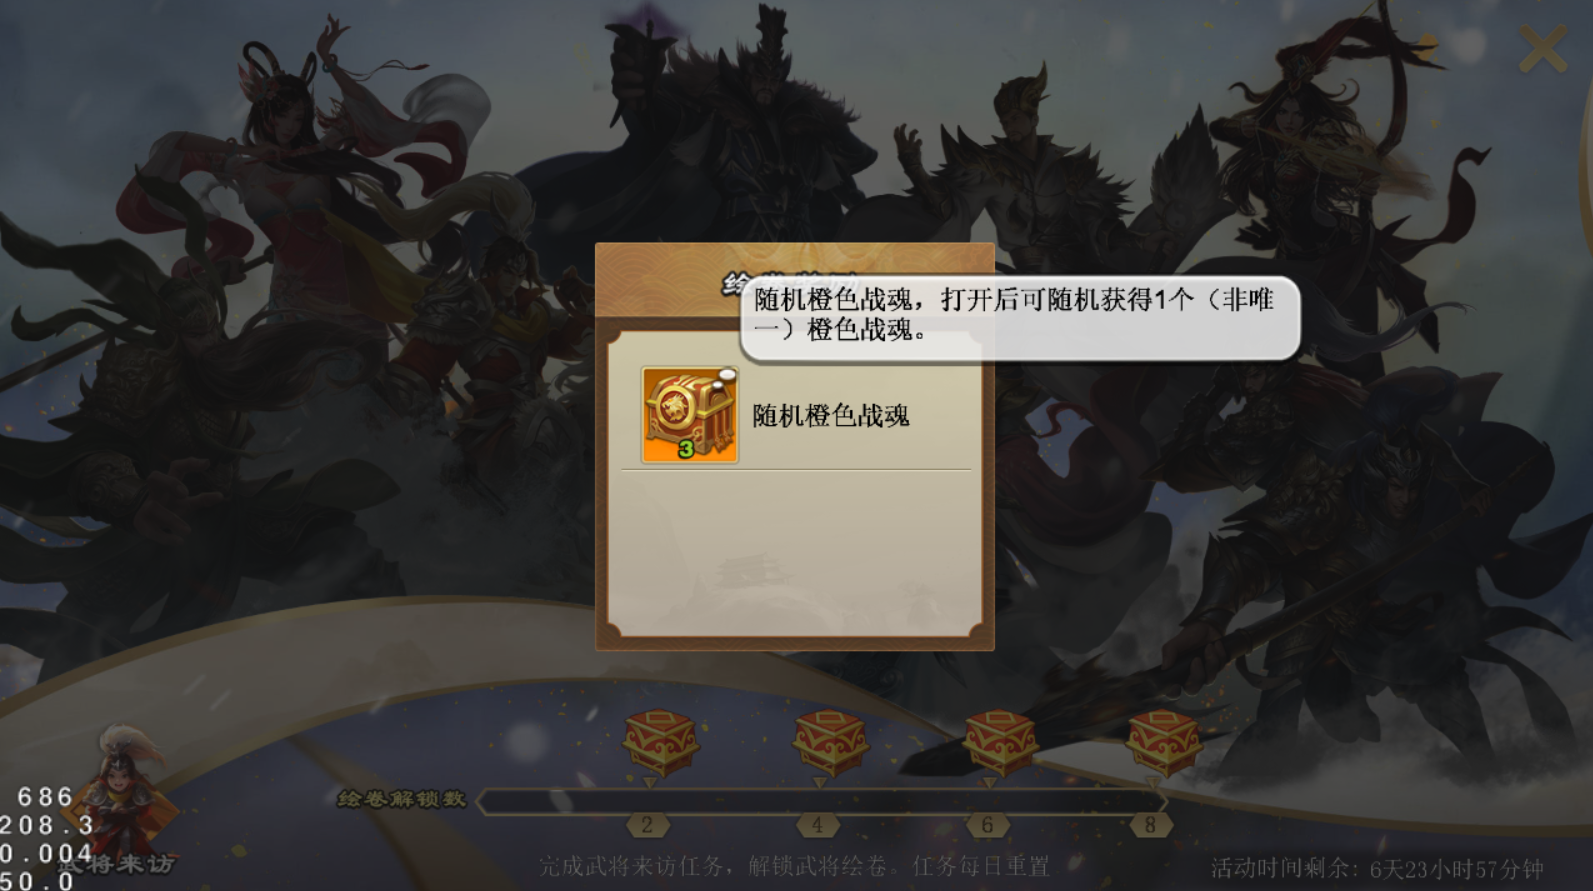Select the milestone marker labeled 8

click(x=1149, y=825)
